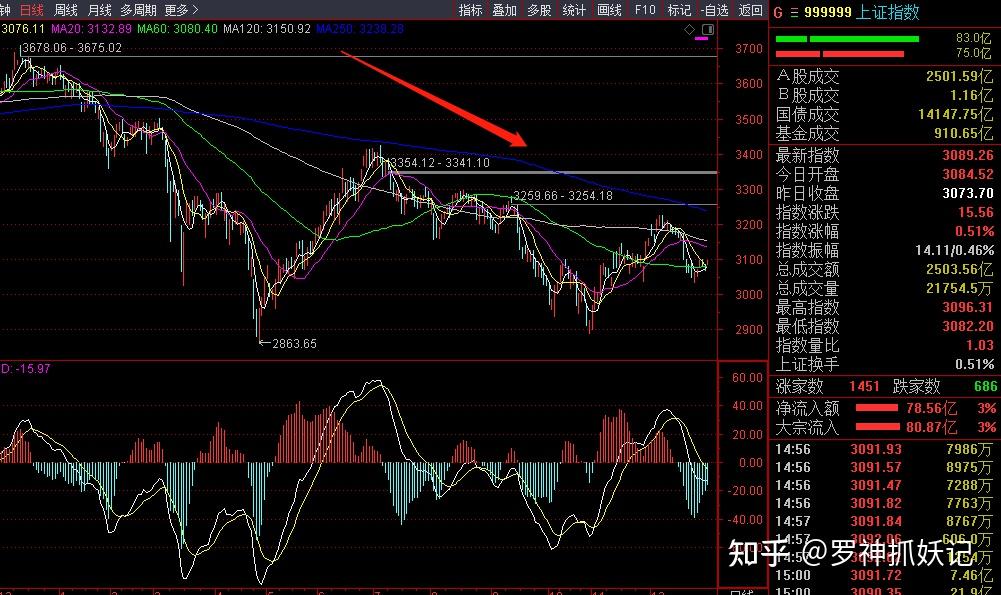
Task: Click the 14:56 tick row at 3091.93
Action: pyautogui.click(x=884, y=449)
